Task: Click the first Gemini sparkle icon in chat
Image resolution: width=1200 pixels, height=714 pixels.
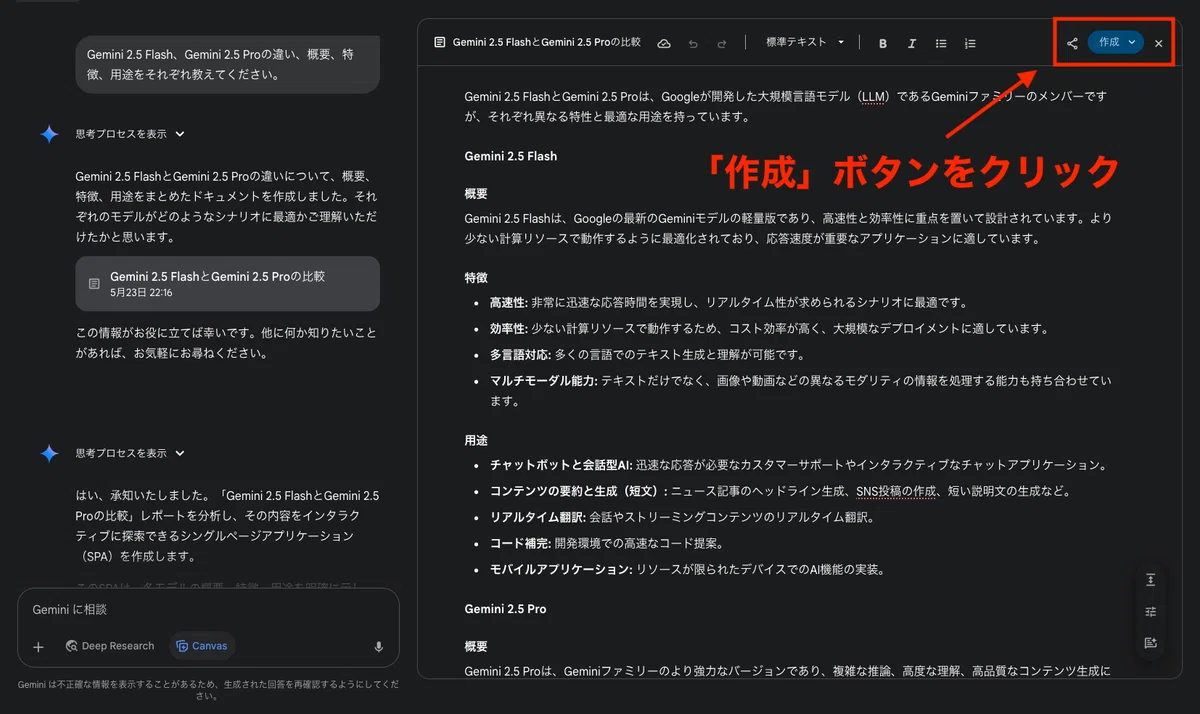Action: [49, 134]
